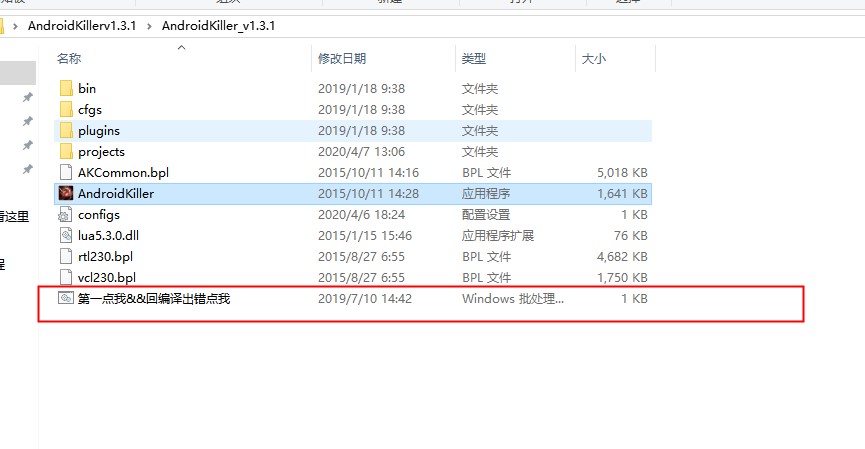
Task: Sort files by the 大小 column header
Action: coord(594,58)
